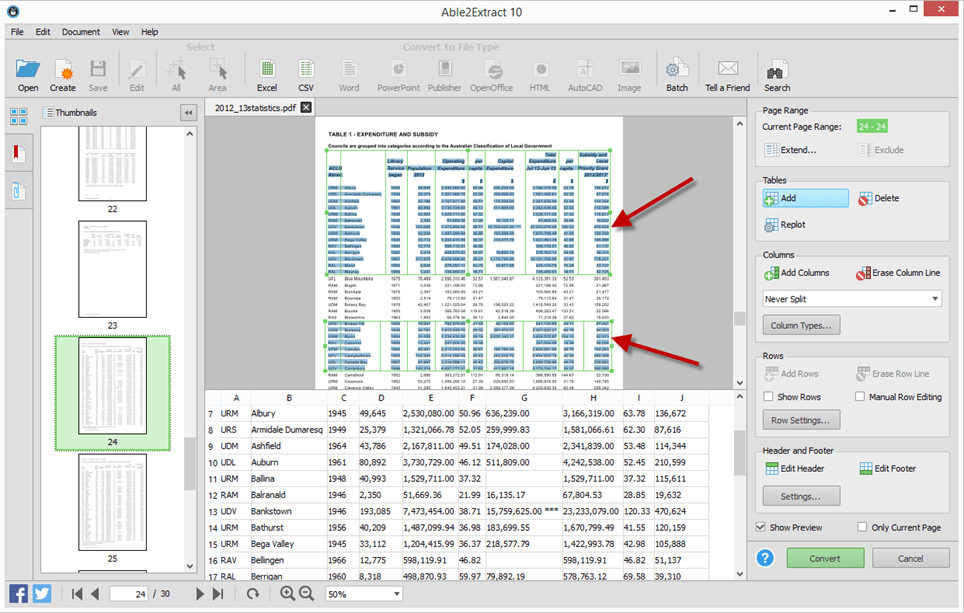Click Add table button
Image resolution: width=964 pixels, height=613 pixels.
coord(805,198)
